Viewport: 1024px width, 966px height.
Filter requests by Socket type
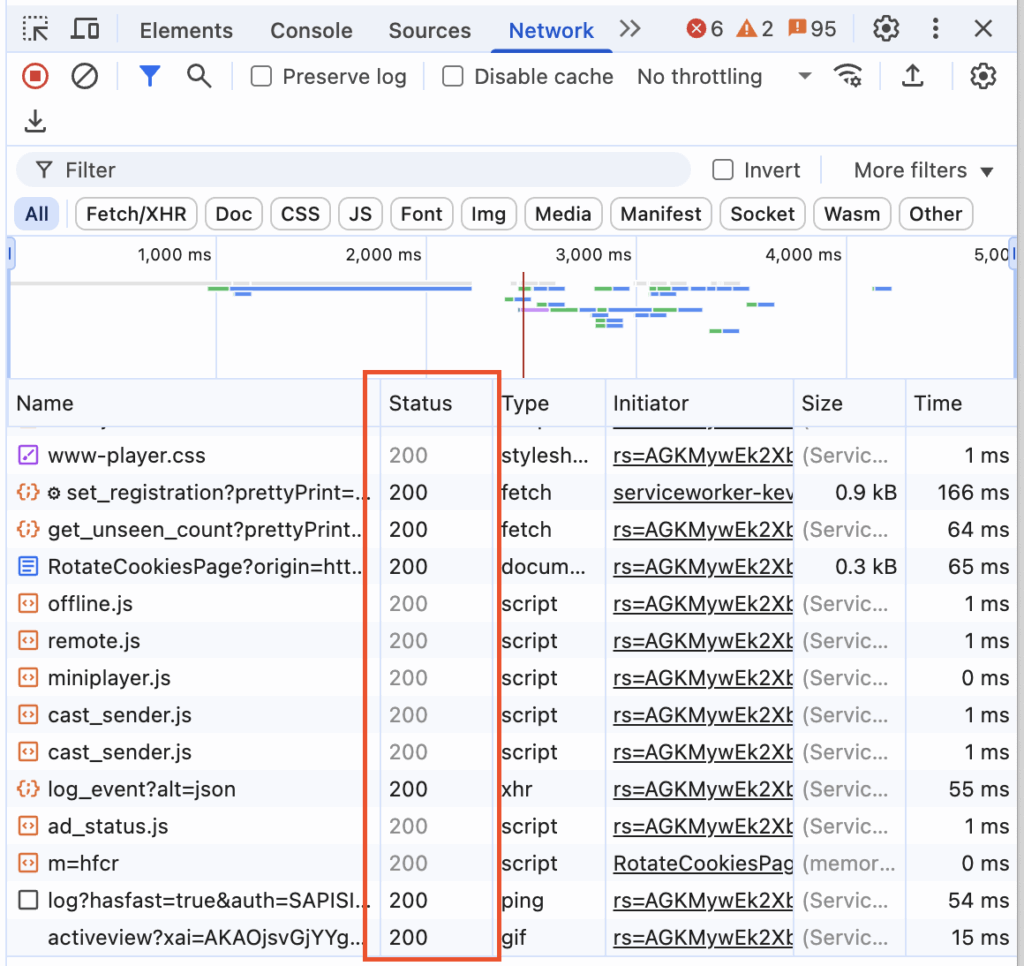[762, 214]
